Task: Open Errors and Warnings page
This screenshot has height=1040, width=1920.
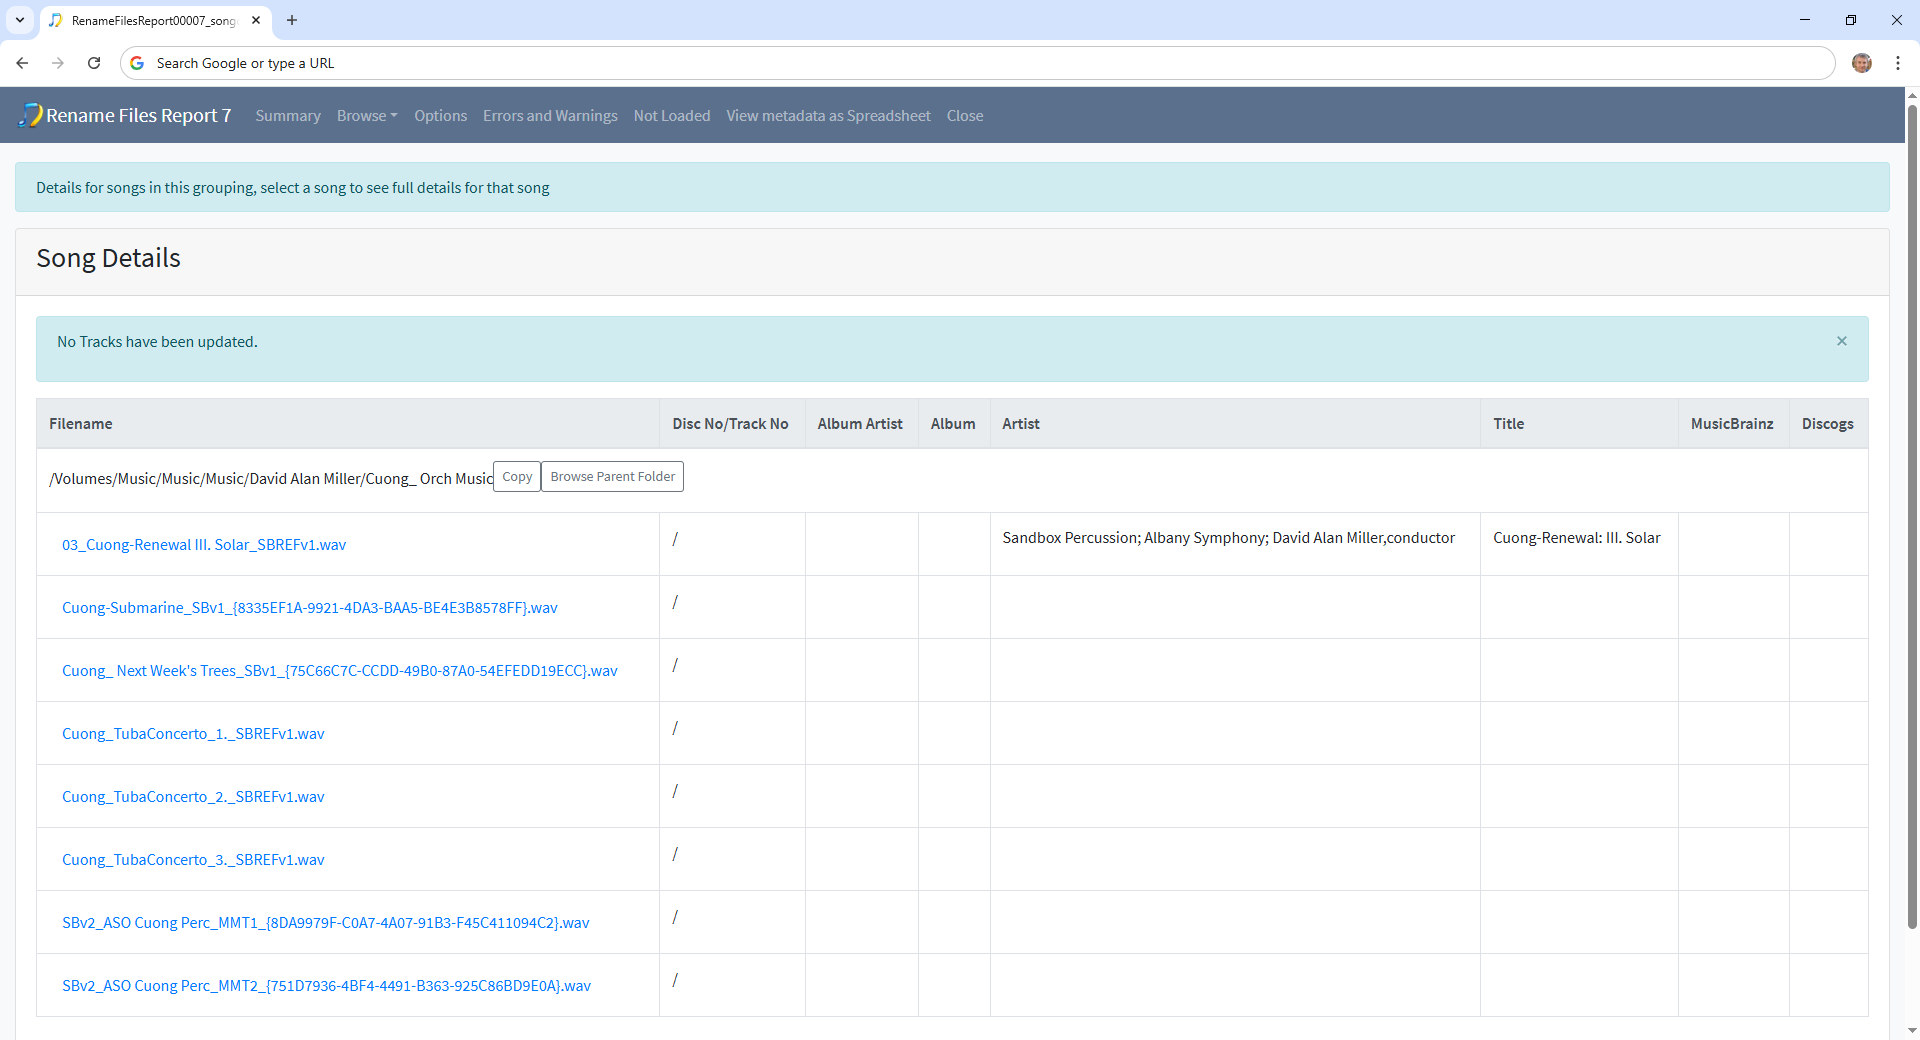Action: 550,116
